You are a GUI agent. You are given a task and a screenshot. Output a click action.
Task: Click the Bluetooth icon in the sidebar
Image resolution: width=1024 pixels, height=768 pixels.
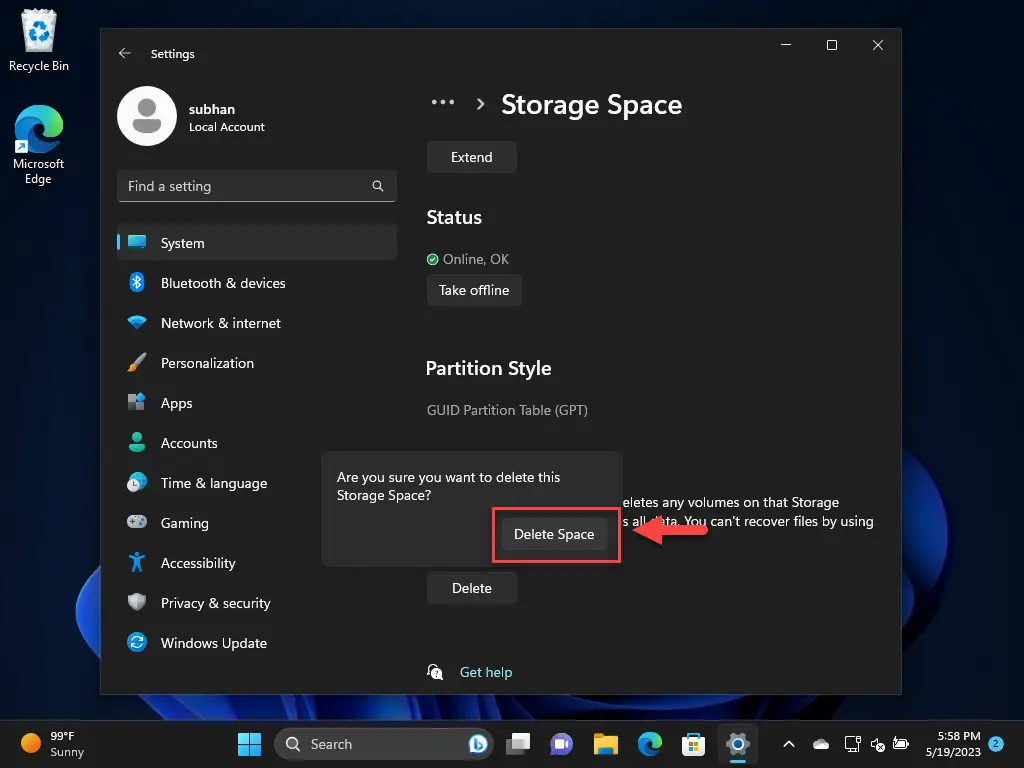click(x=136, y=282)
